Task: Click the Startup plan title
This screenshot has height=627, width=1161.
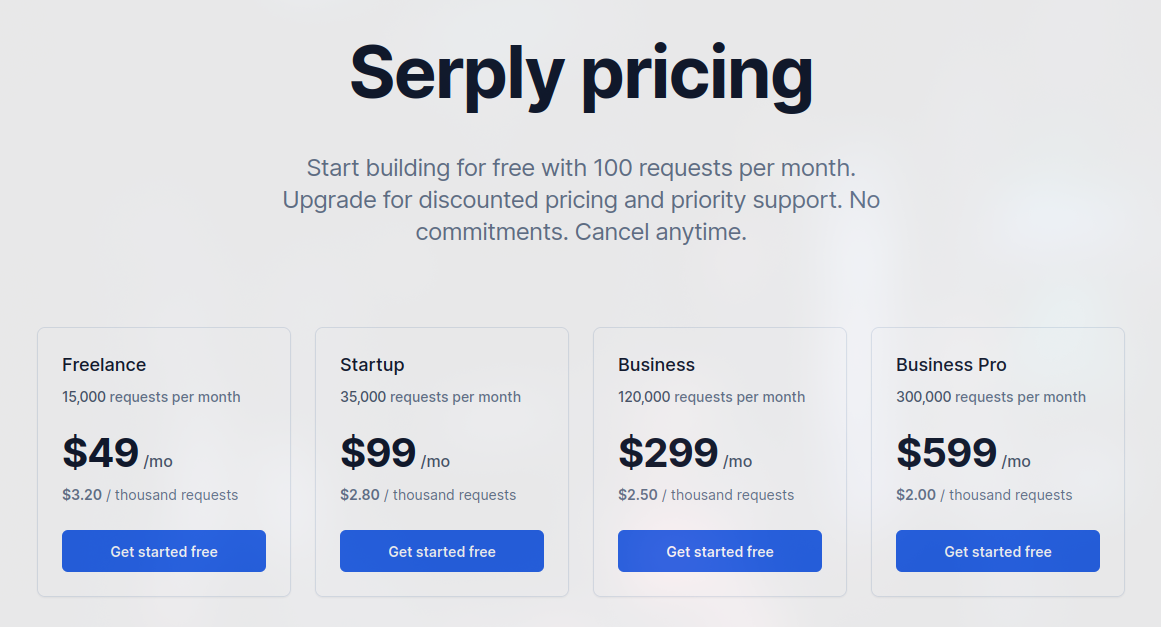Action: click(372, 365)
